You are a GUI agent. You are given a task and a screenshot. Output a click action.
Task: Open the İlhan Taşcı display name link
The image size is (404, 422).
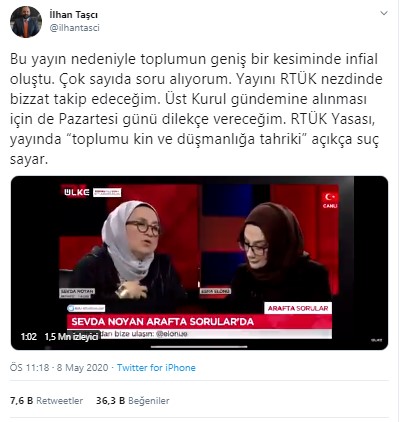(x=73, y=15)
